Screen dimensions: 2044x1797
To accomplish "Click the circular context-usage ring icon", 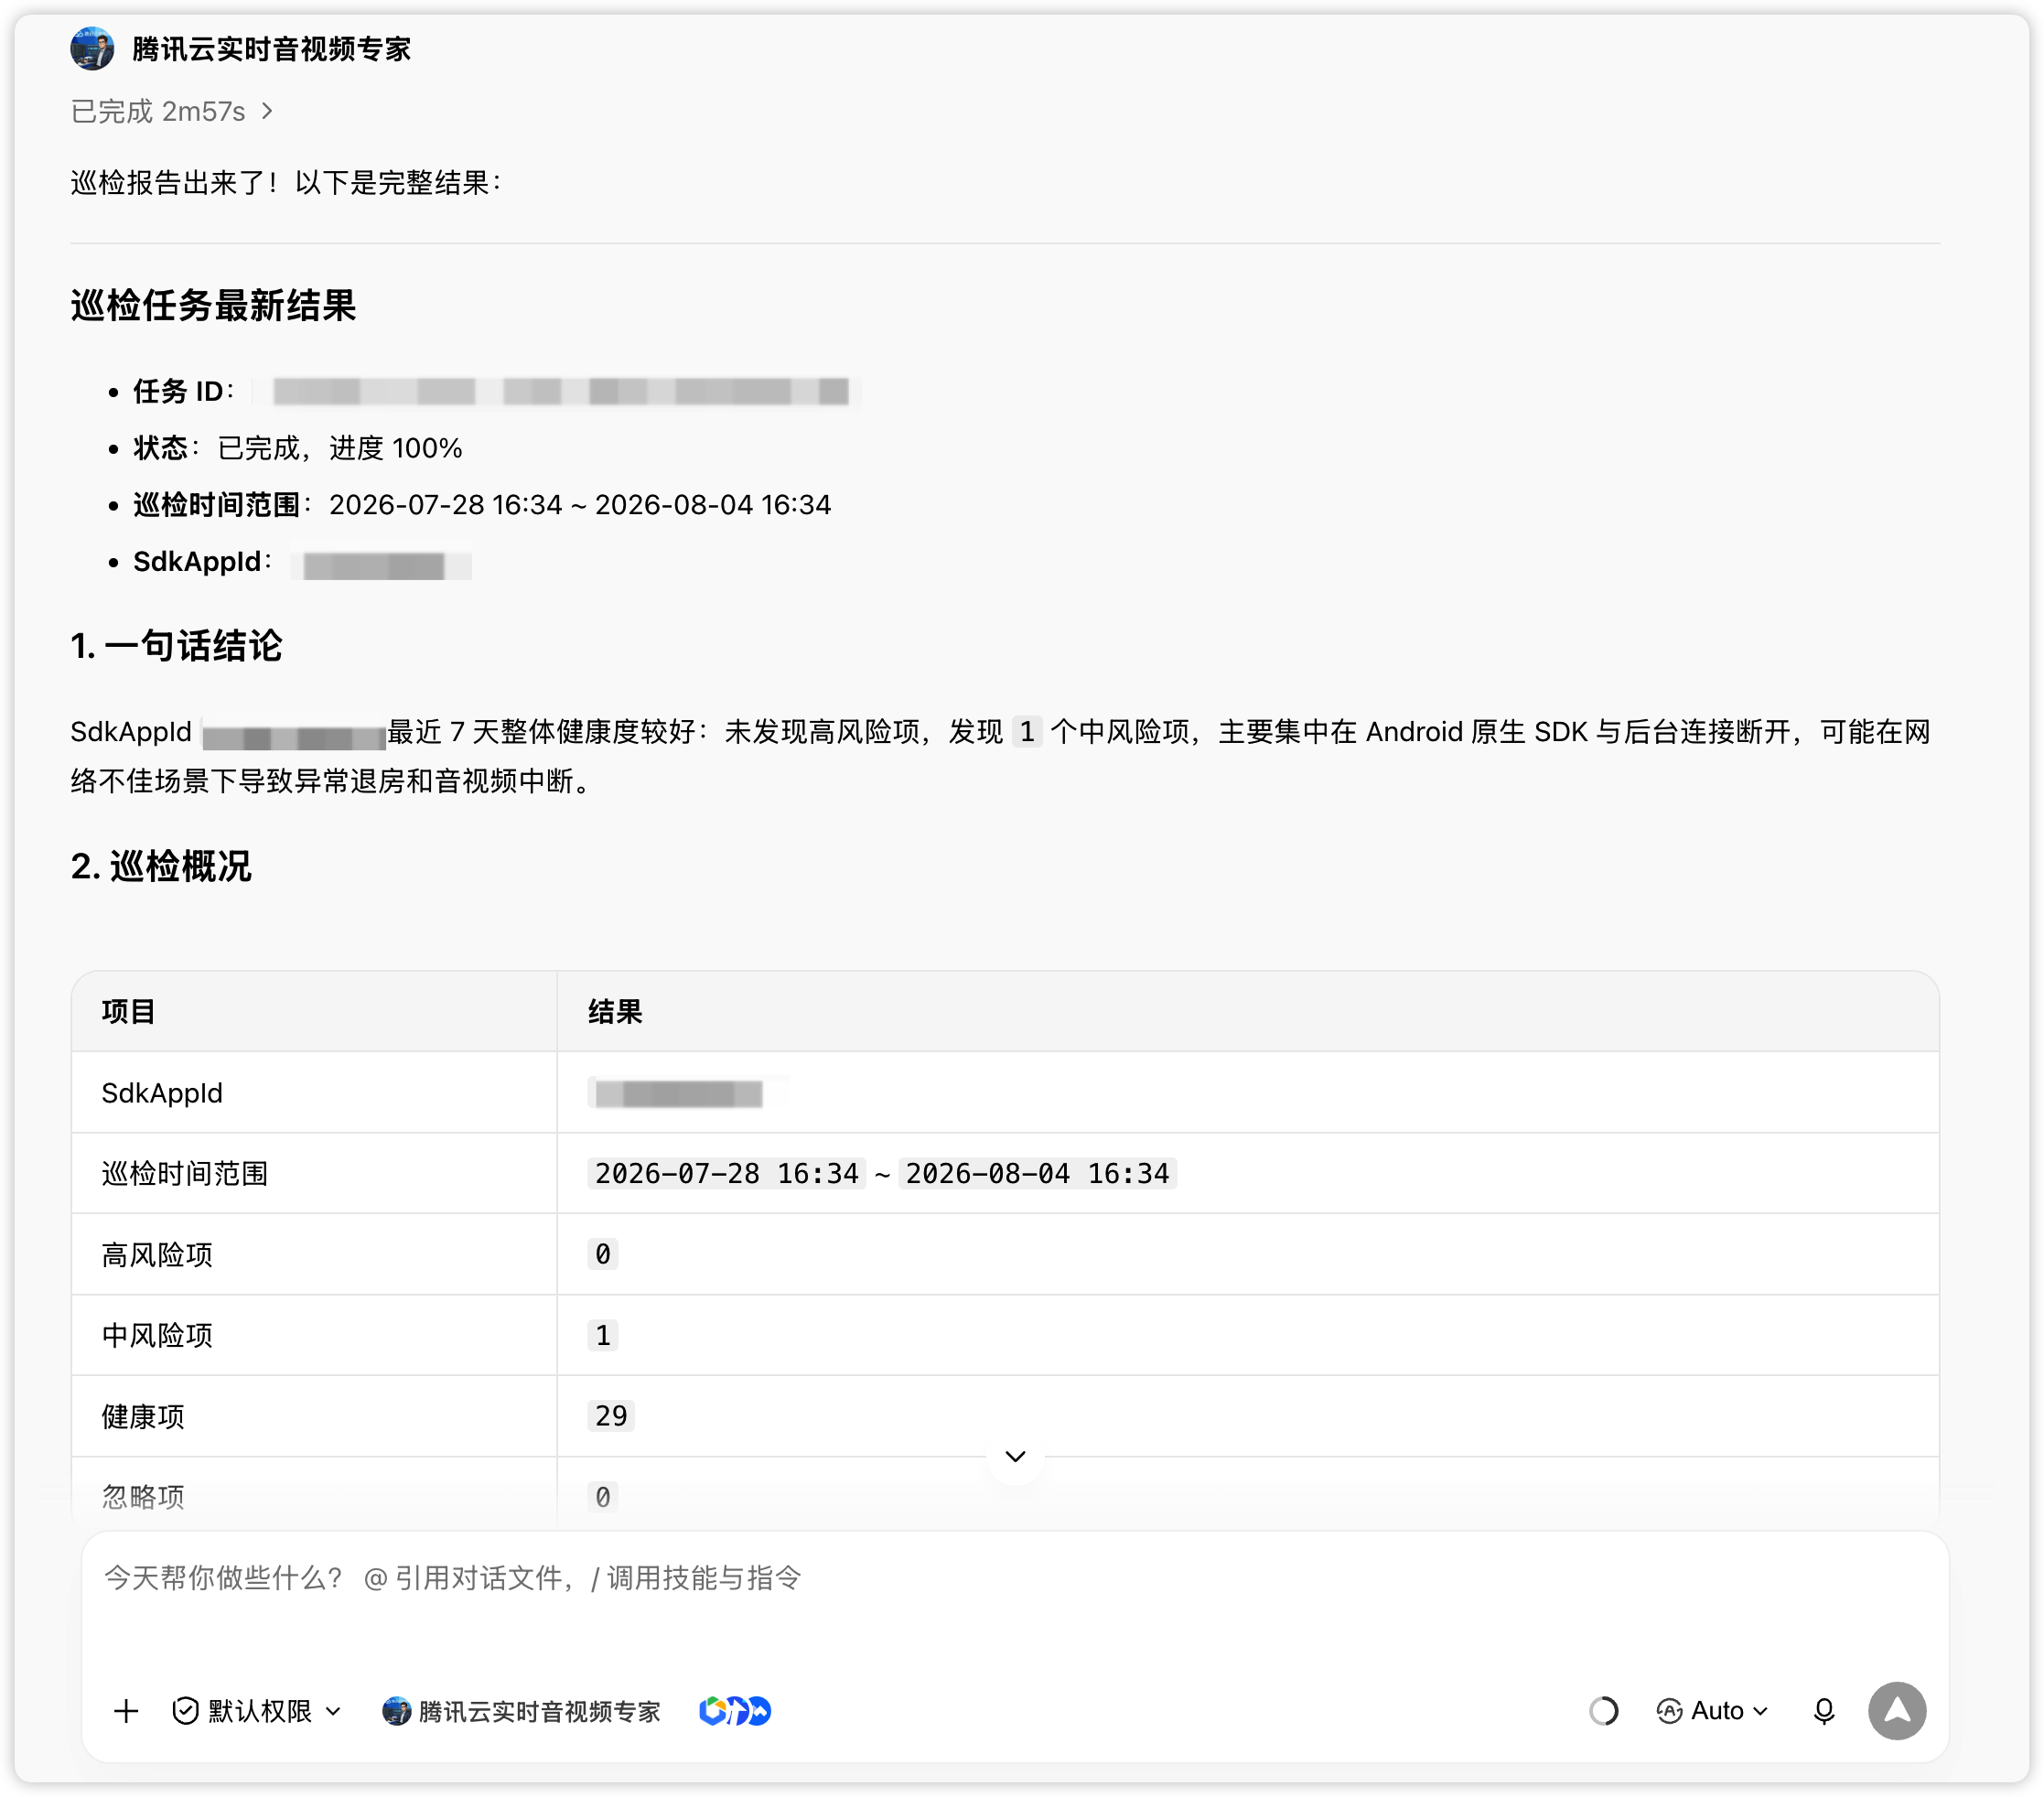I will point(1603,1711).
